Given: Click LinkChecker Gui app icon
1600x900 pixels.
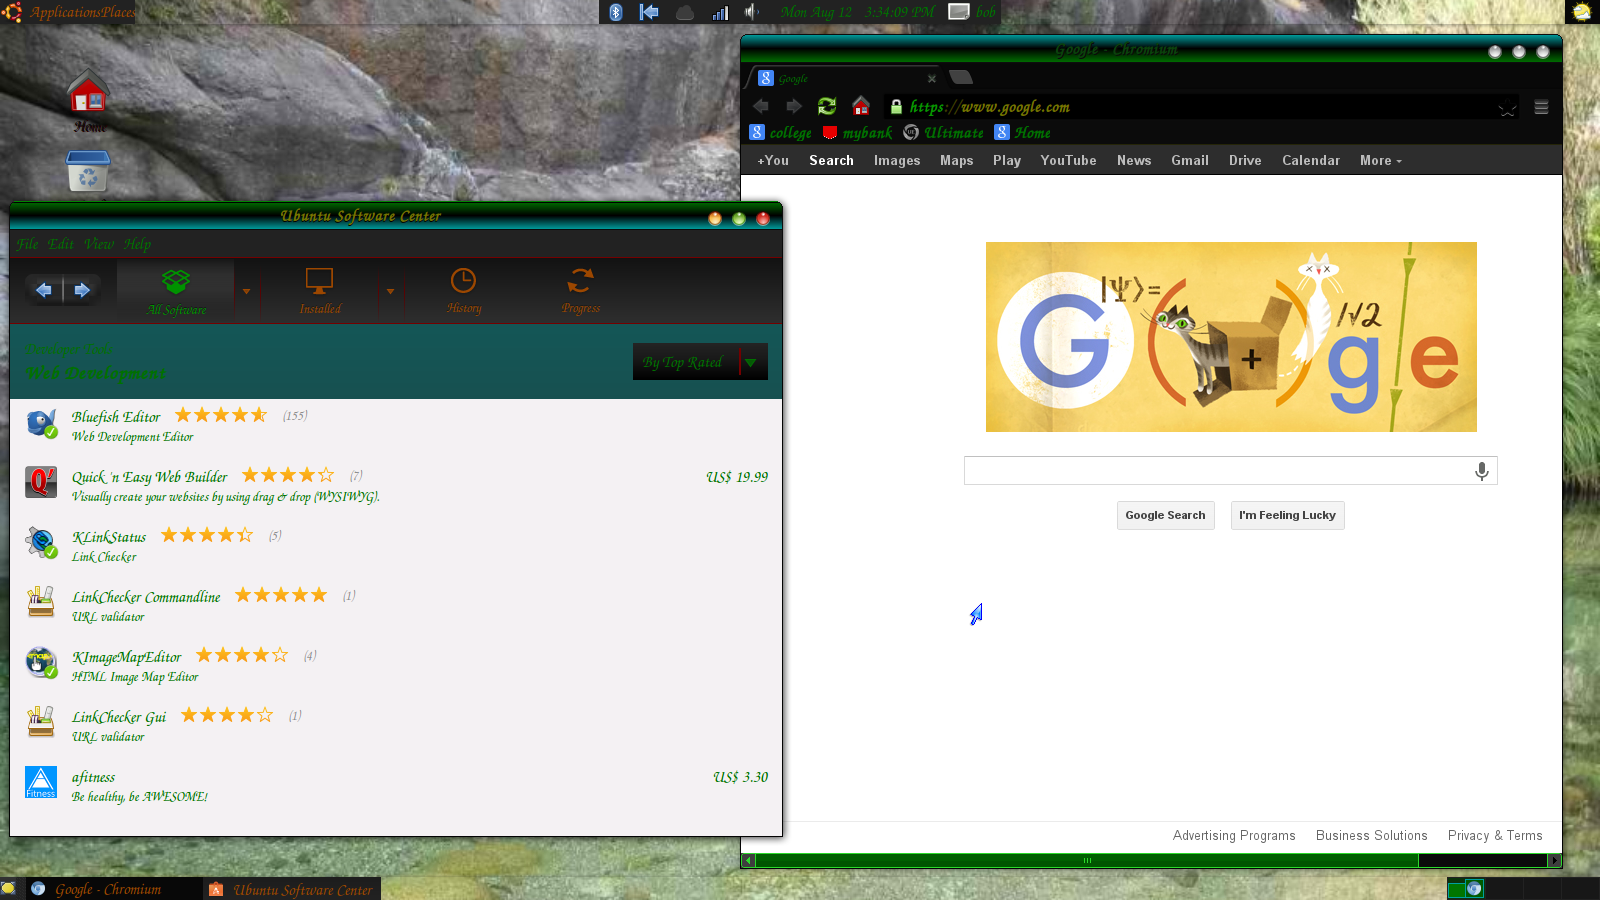Looking at the screenshot, I should 41,722.
